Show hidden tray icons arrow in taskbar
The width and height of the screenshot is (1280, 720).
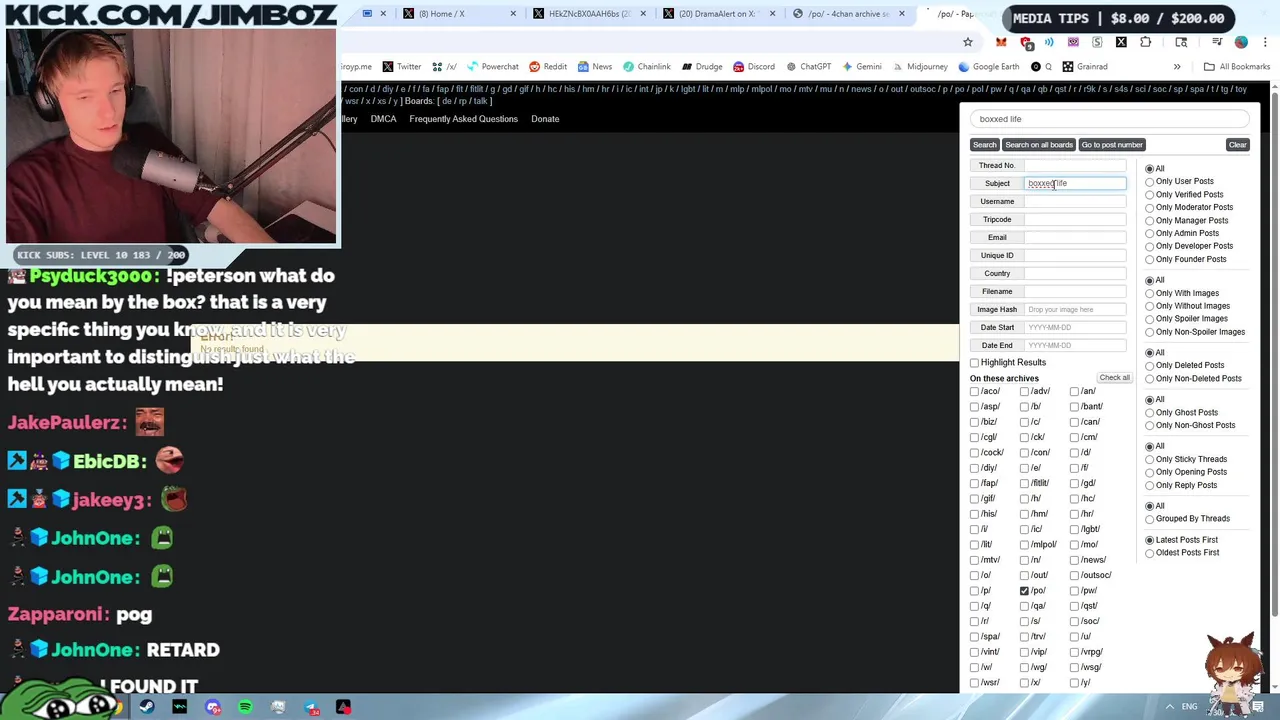point(1169,707)
